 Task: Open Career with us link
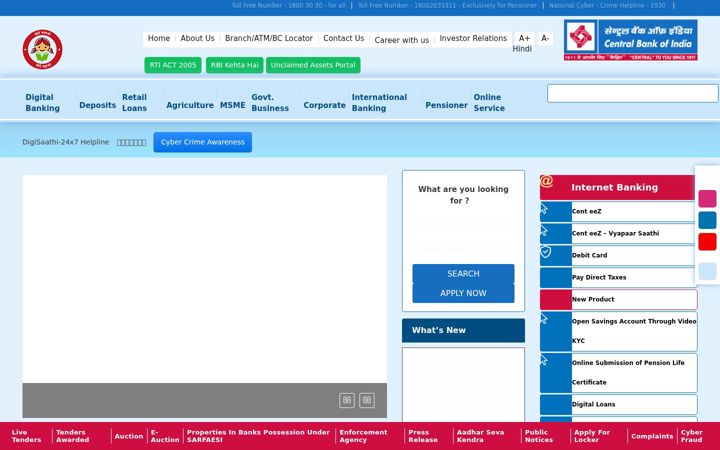[x=402, y=40]
